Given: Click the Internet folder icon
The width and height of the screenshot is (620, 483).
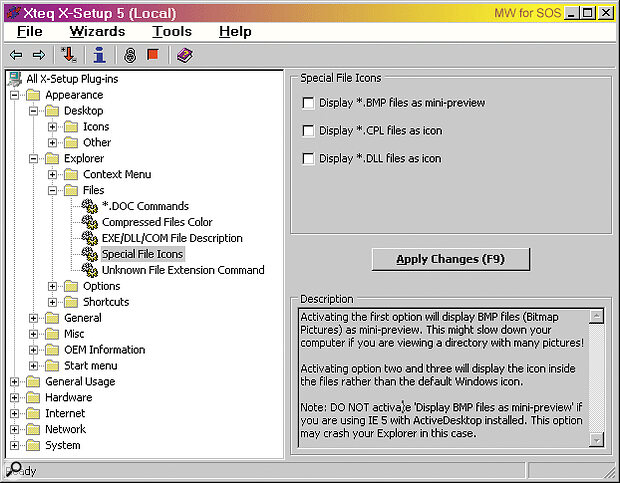Looking at the screenshot, I should pyautogui.click(x=33, y=413).
